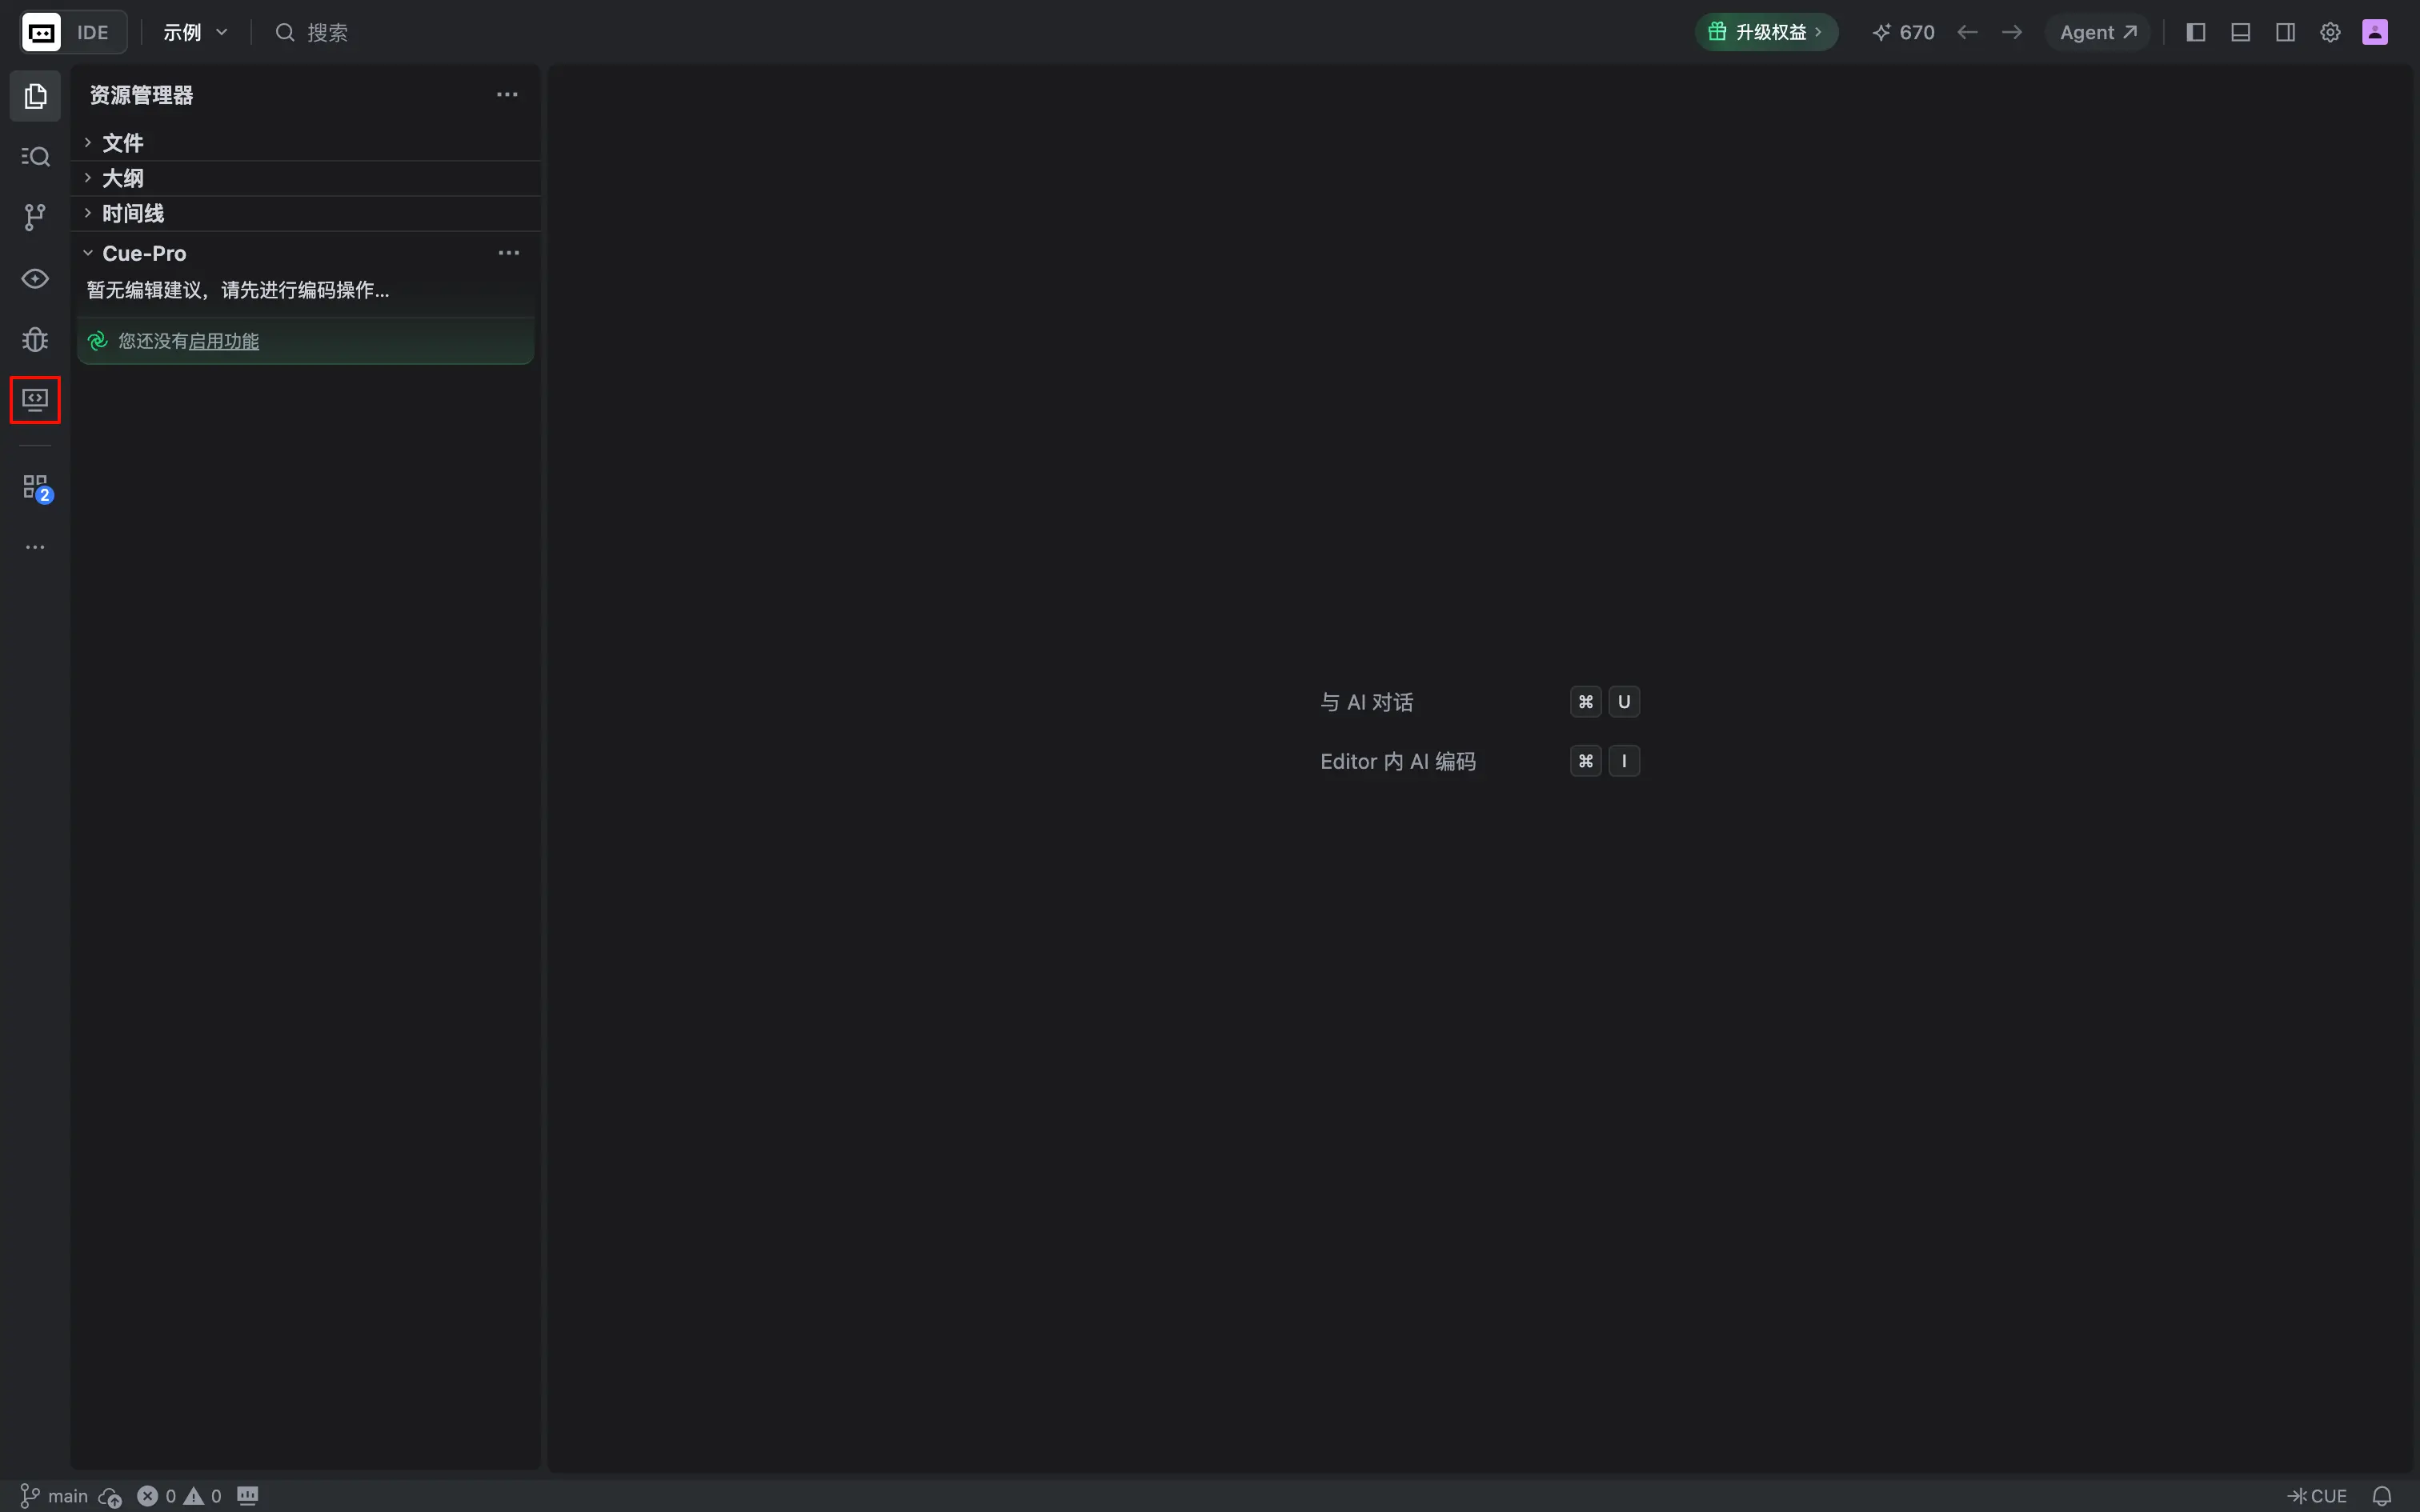Screen dimensions: 2420x1512
Task: Click the cloud sync icon next to main
Action: click(110, 1497)
